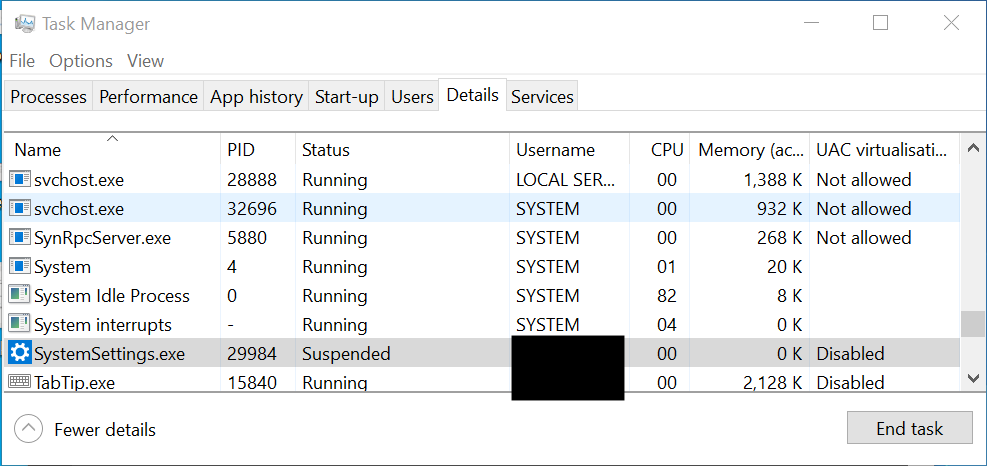This screenshot has height=466, width=987.
Task: Click the End task button
Action: click(910, 429)
